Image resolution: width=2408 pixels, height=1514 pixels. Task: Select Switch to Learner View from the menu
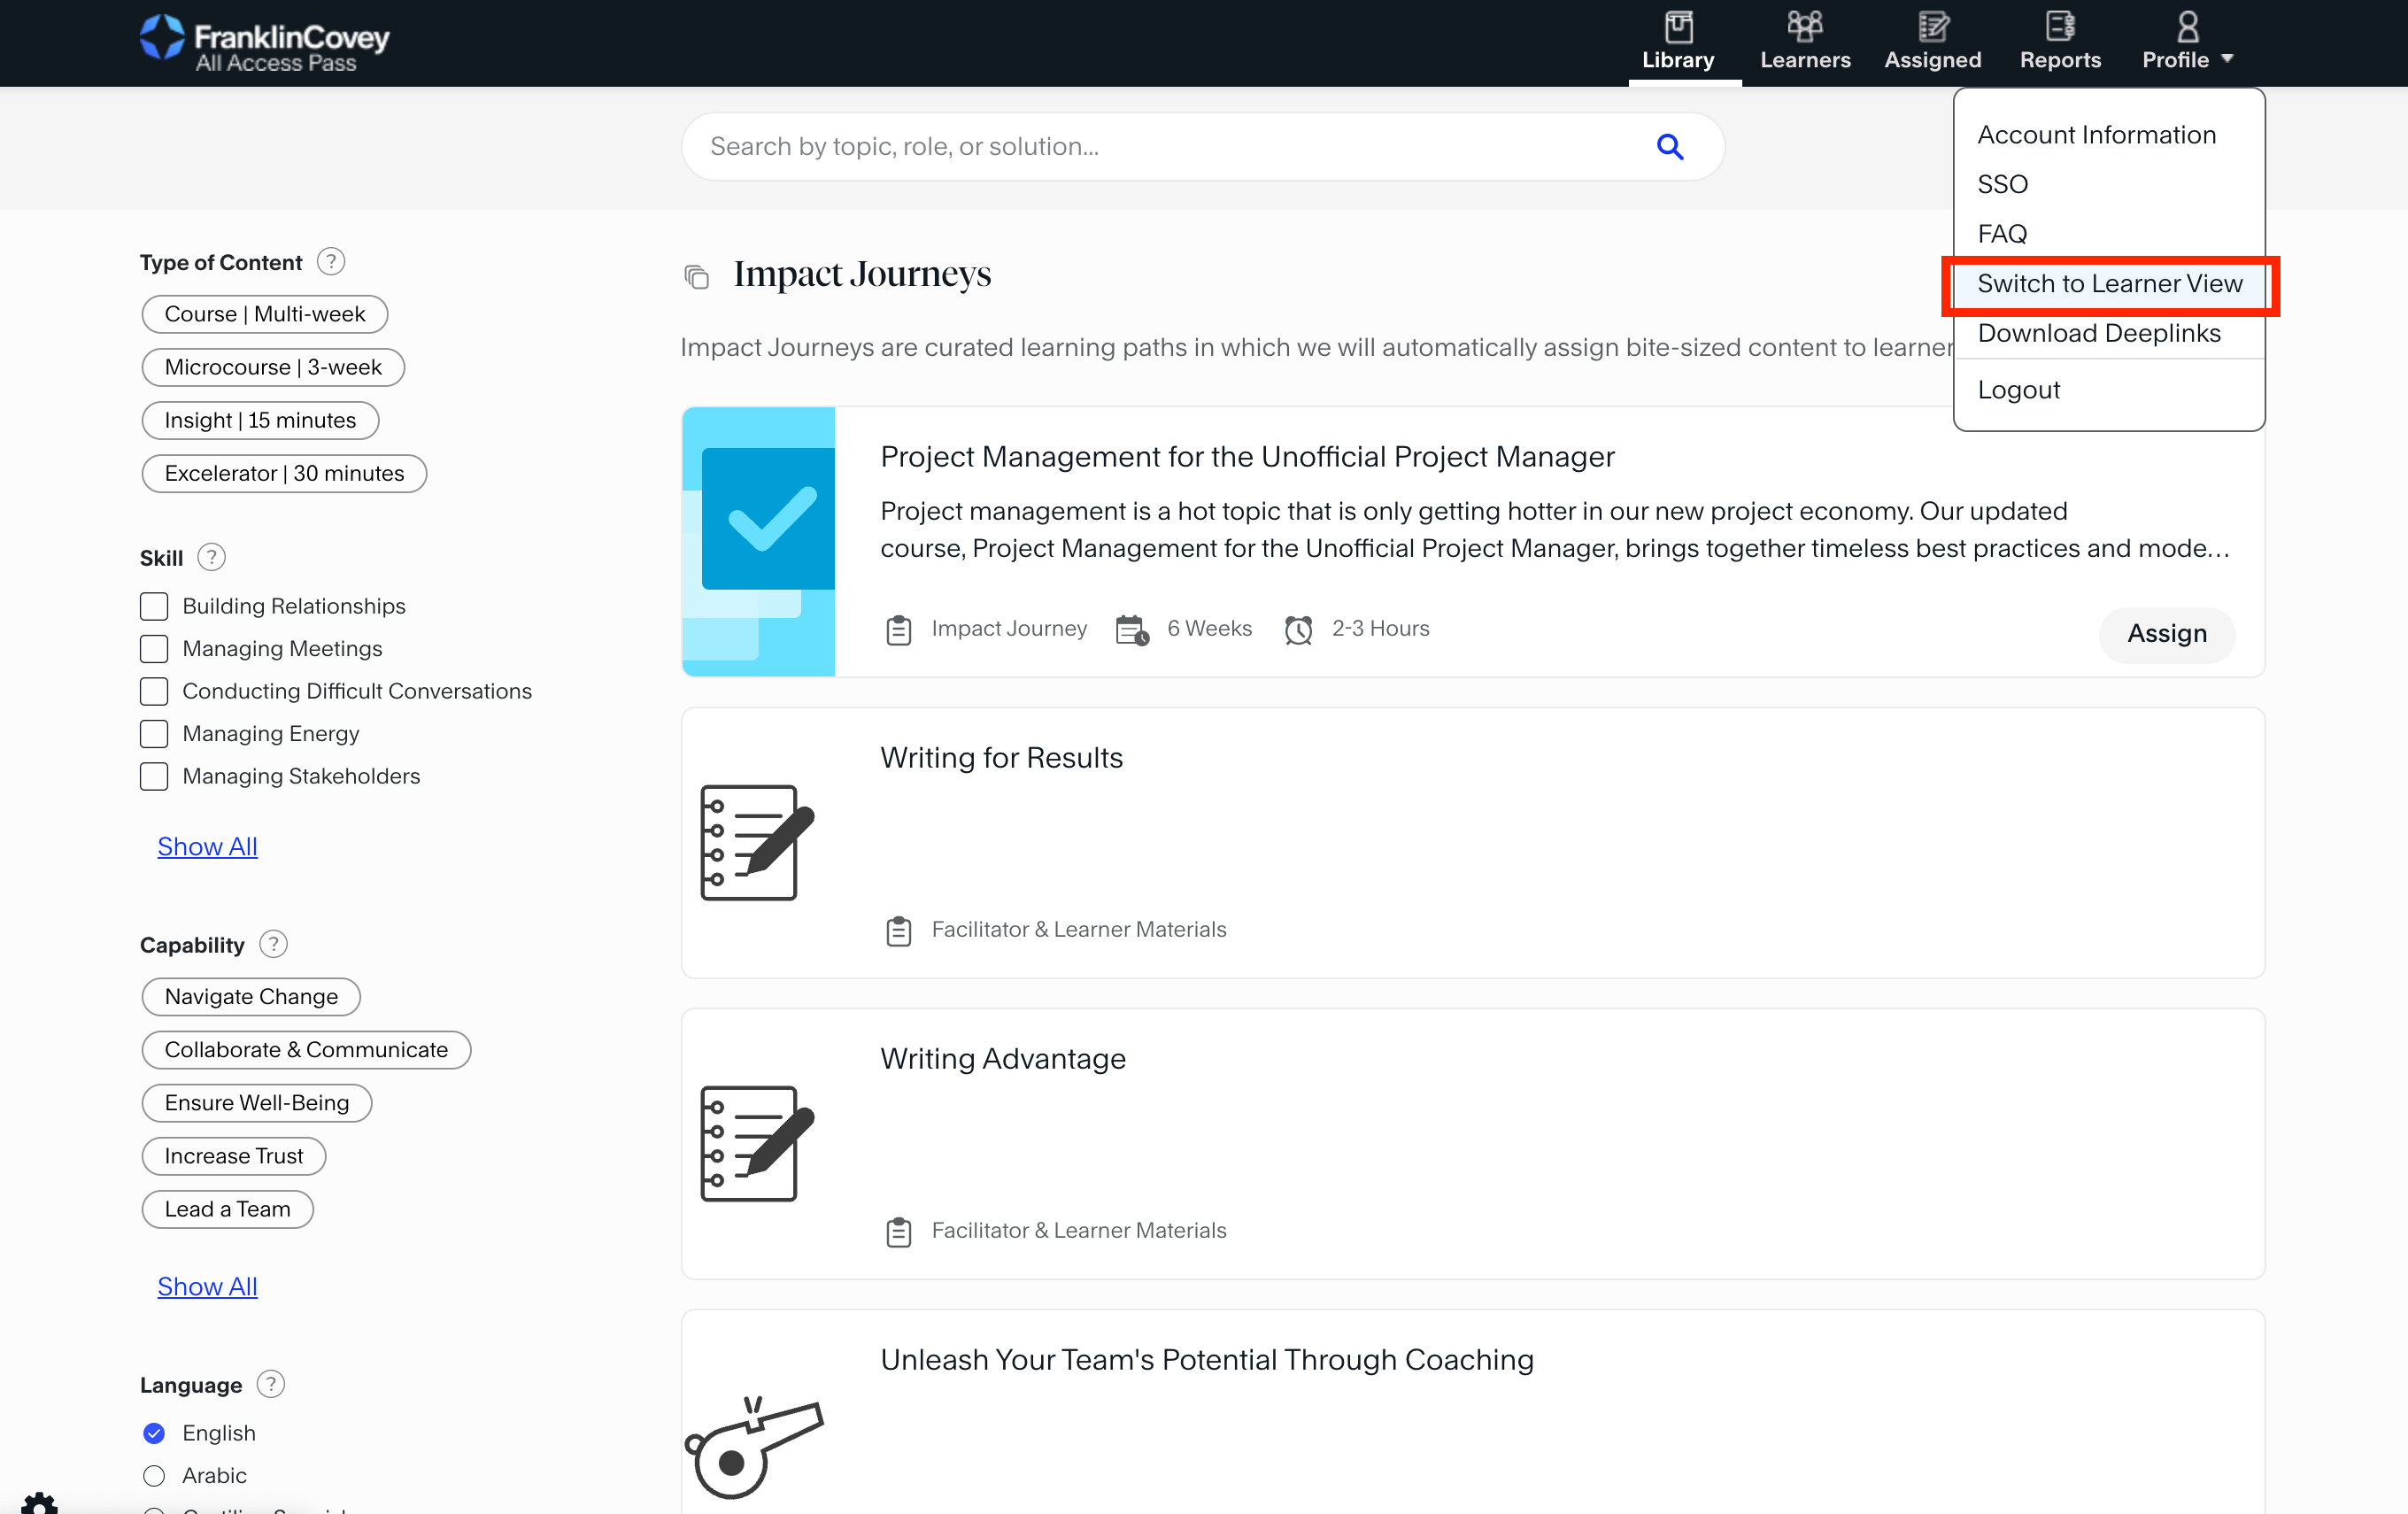pos(2110,284)
